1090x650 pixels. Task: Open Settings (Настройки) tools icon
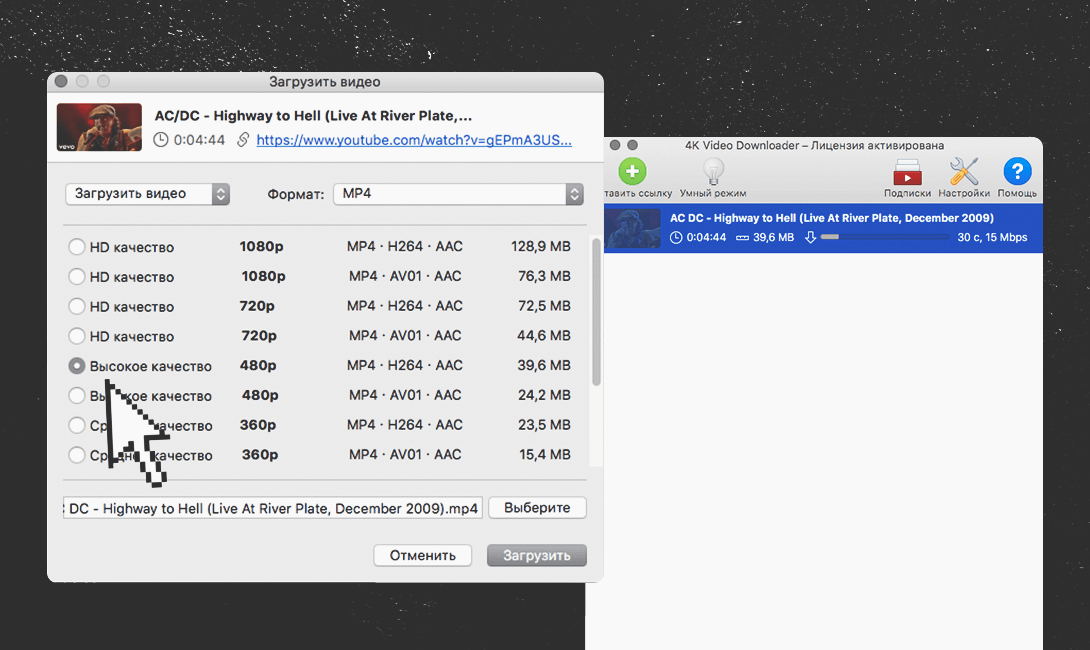[x=963, y=171]
